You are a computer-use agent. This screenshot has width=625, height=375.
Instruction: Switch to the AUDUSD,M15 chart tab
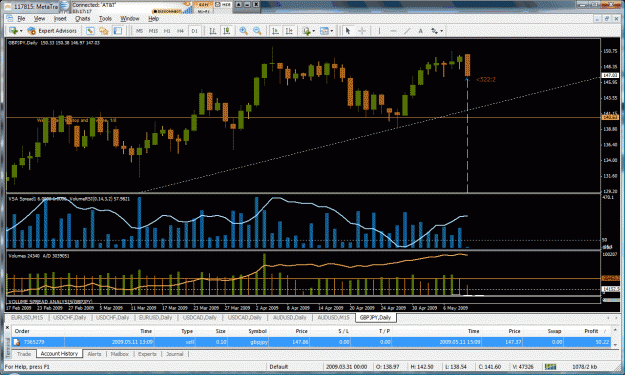[333, 318]
